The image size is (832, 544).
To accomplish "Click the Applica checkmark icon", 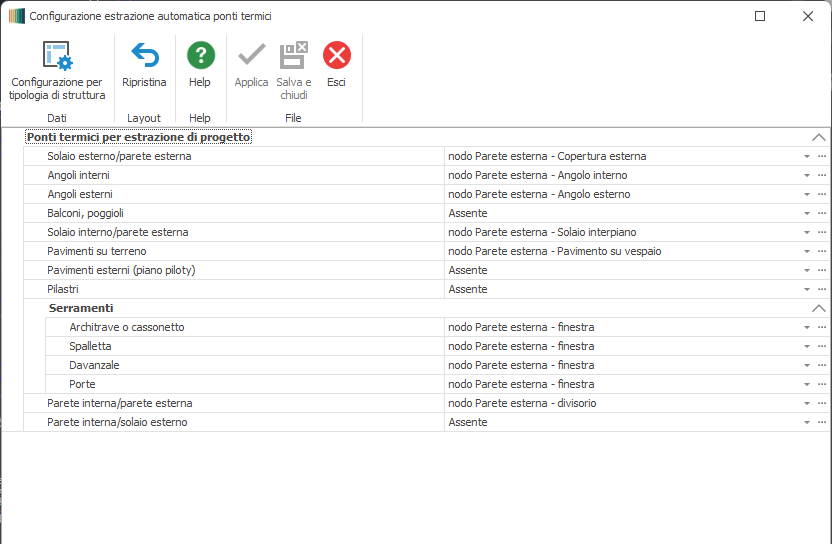I will coord(251,56).
